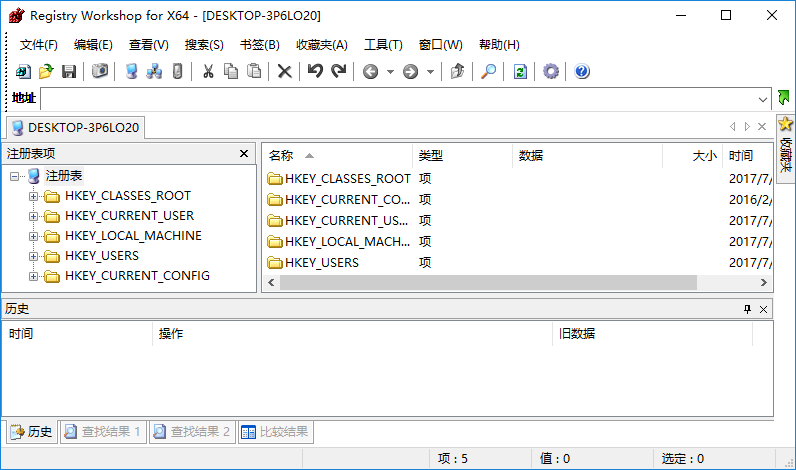Sort list by 名称 column header
796x470 pixels.
pyautogui.click(x=337, y=155)
